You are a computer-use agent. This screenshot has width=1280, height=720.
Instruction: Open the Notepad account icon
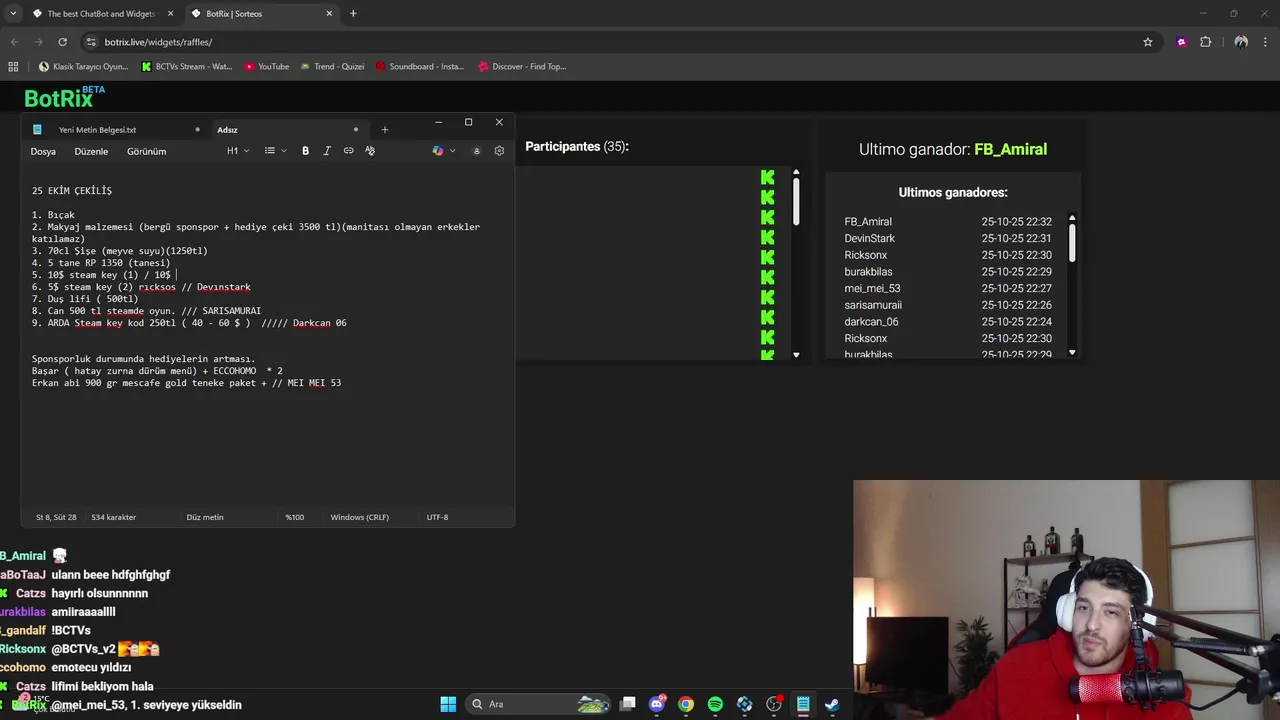click(476, 151)
